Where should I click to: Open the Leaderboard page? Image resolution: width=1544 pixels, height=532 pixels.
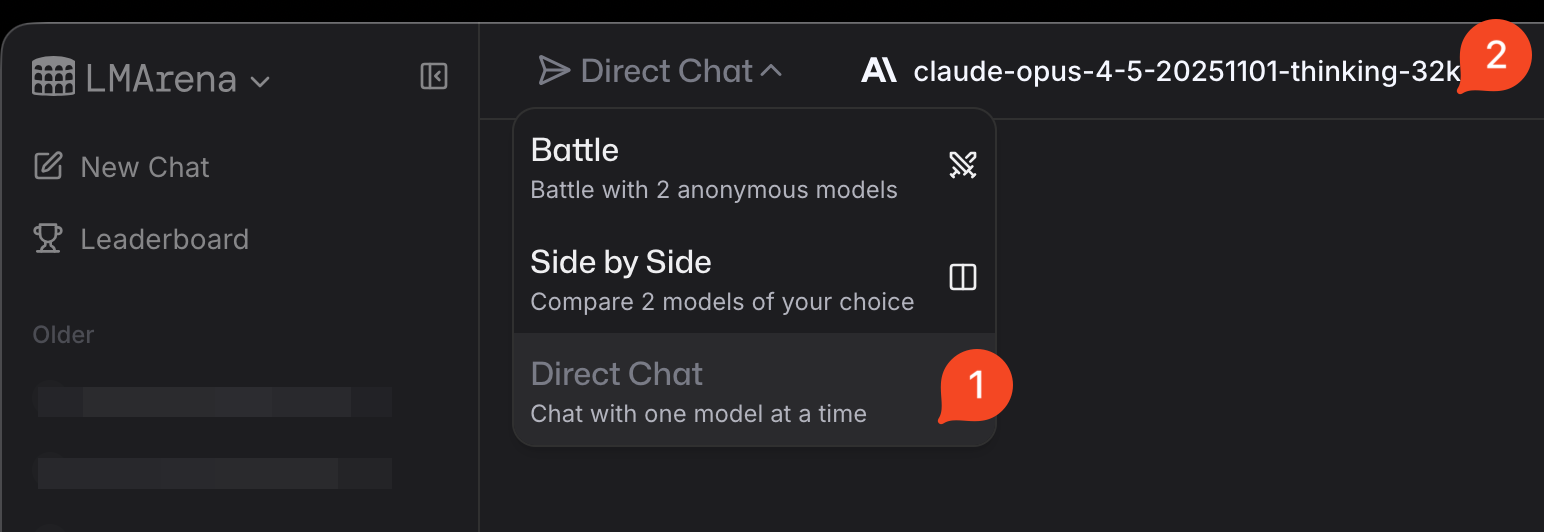164,240
